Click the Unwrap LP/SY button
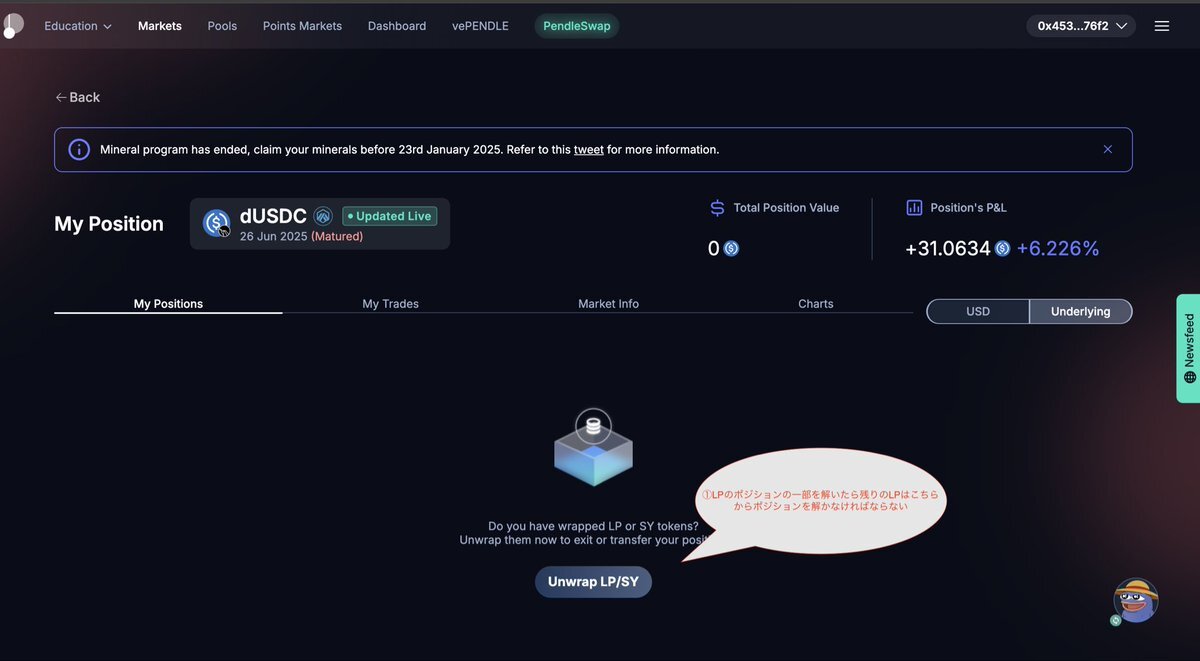 593,582
